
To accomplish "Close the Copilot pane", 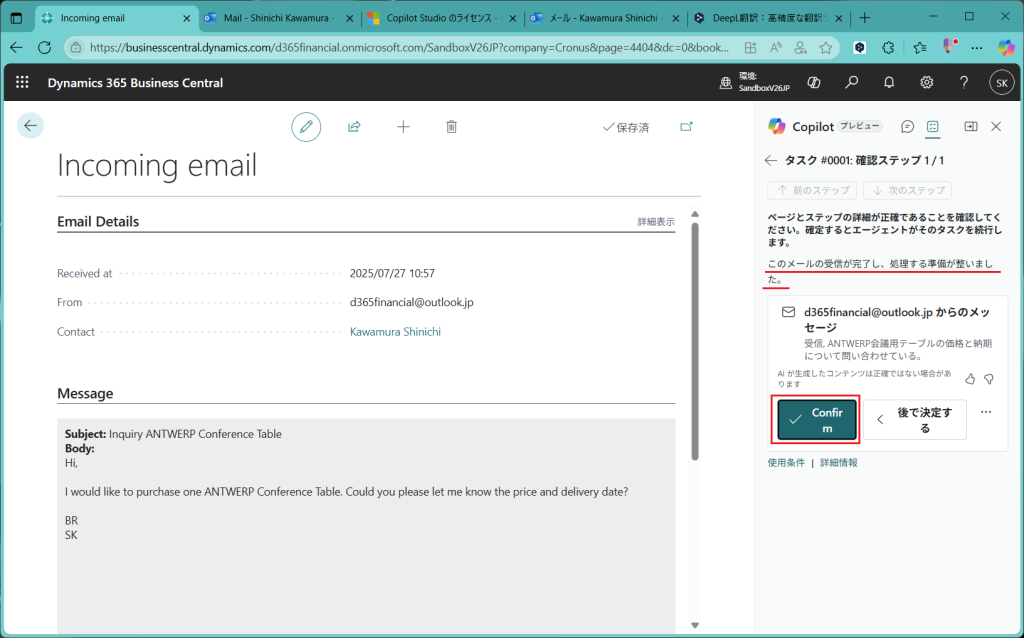I will tap(996, 127).
